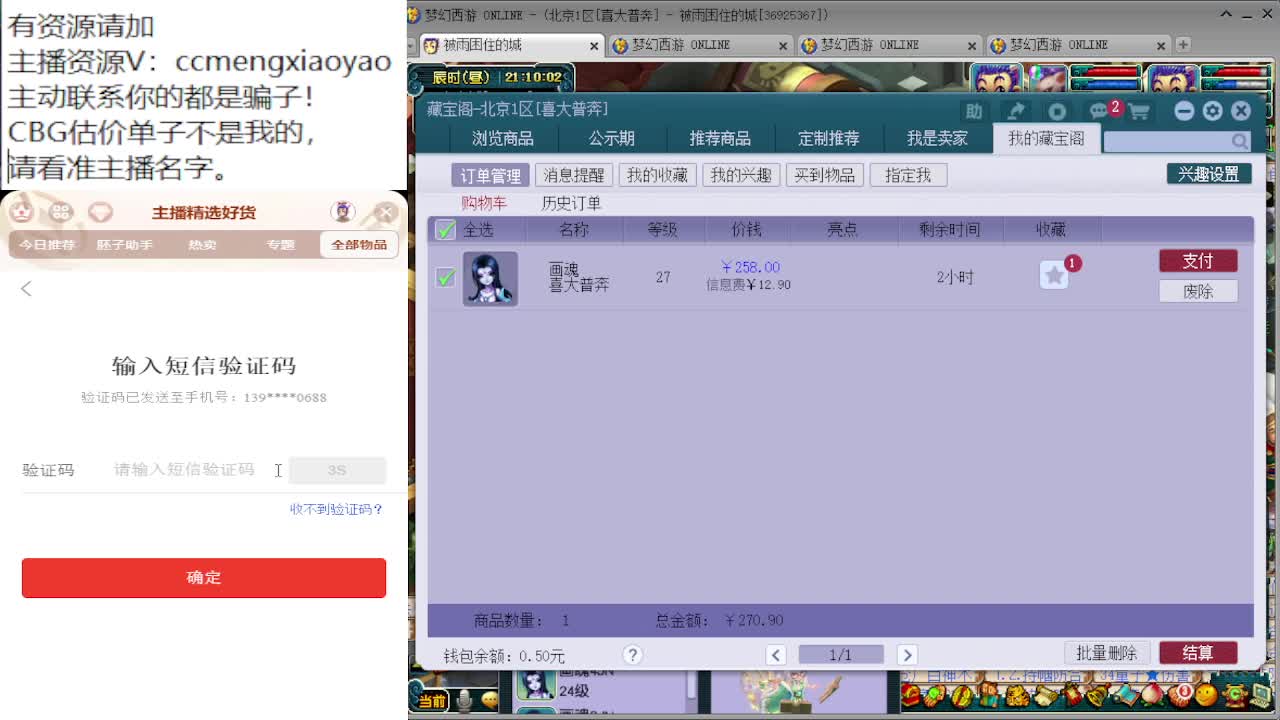Viewport: 1280px width, 720px height.
Task: Switch to 推荐商品 tab
Action: 720,139
